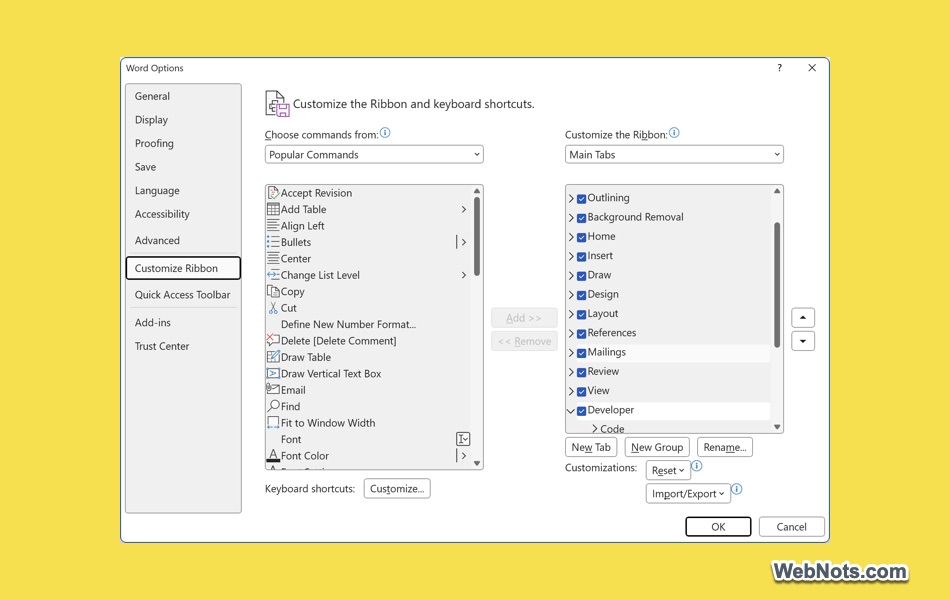This screenshot has width=950, height=600.
Task: Uncheck the Outlining tab checkbox
Action: coord(581,198)
